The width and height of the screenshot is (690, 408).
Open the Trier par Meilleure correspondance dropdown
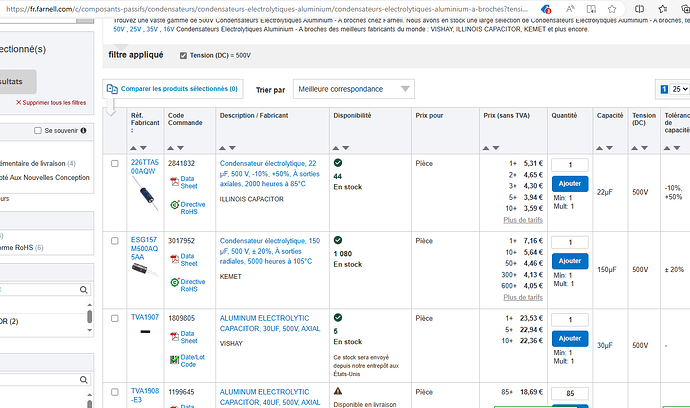(354, 89)
